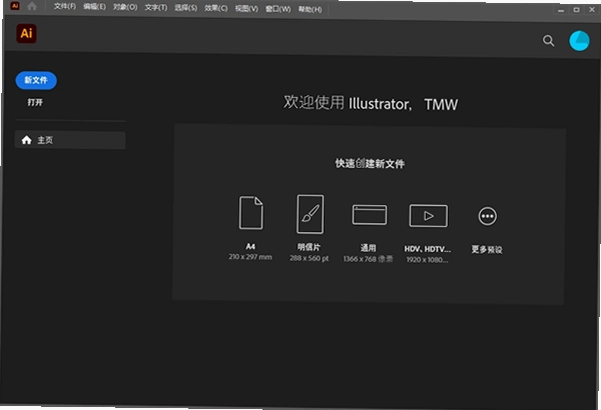Open 更多预设 more presets icon
The height and width of the screenshot is (410, 601).
click(487, 216)
